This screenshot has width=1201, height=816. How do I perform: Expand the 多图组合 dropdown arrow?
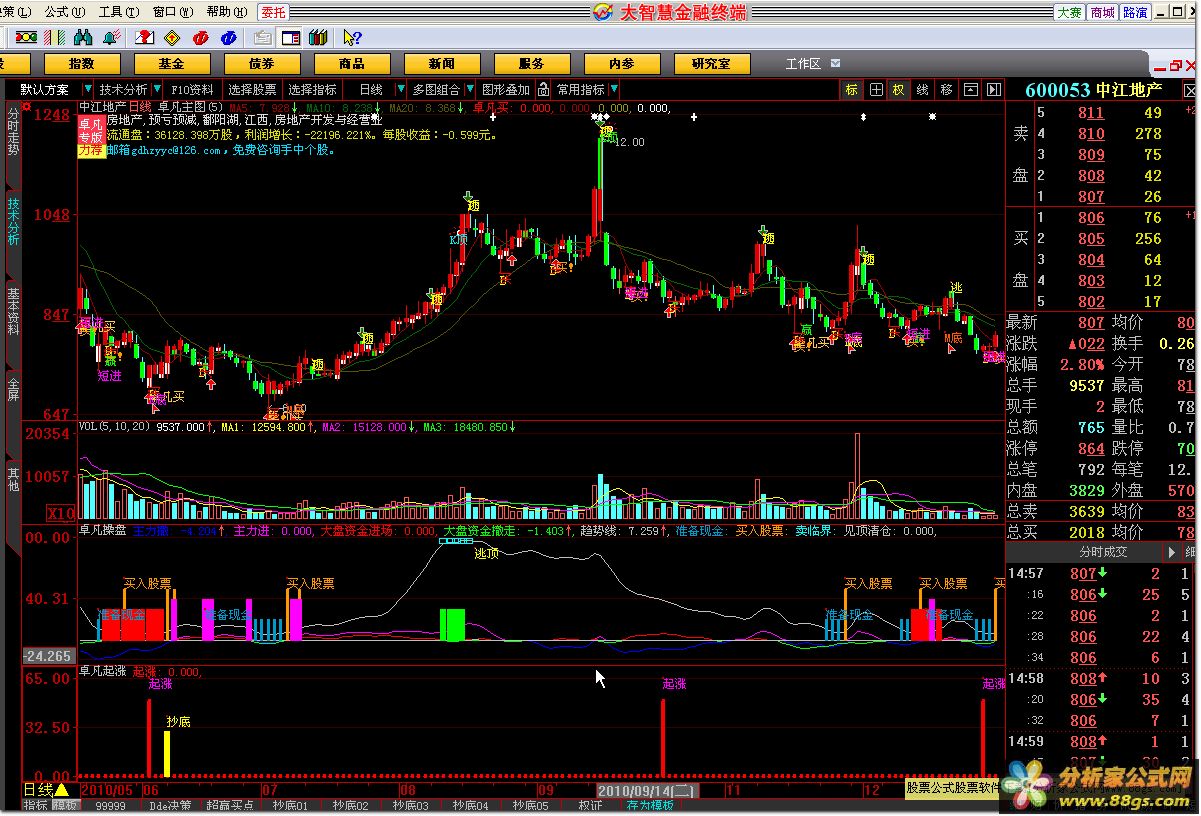(x=471, y=89)
